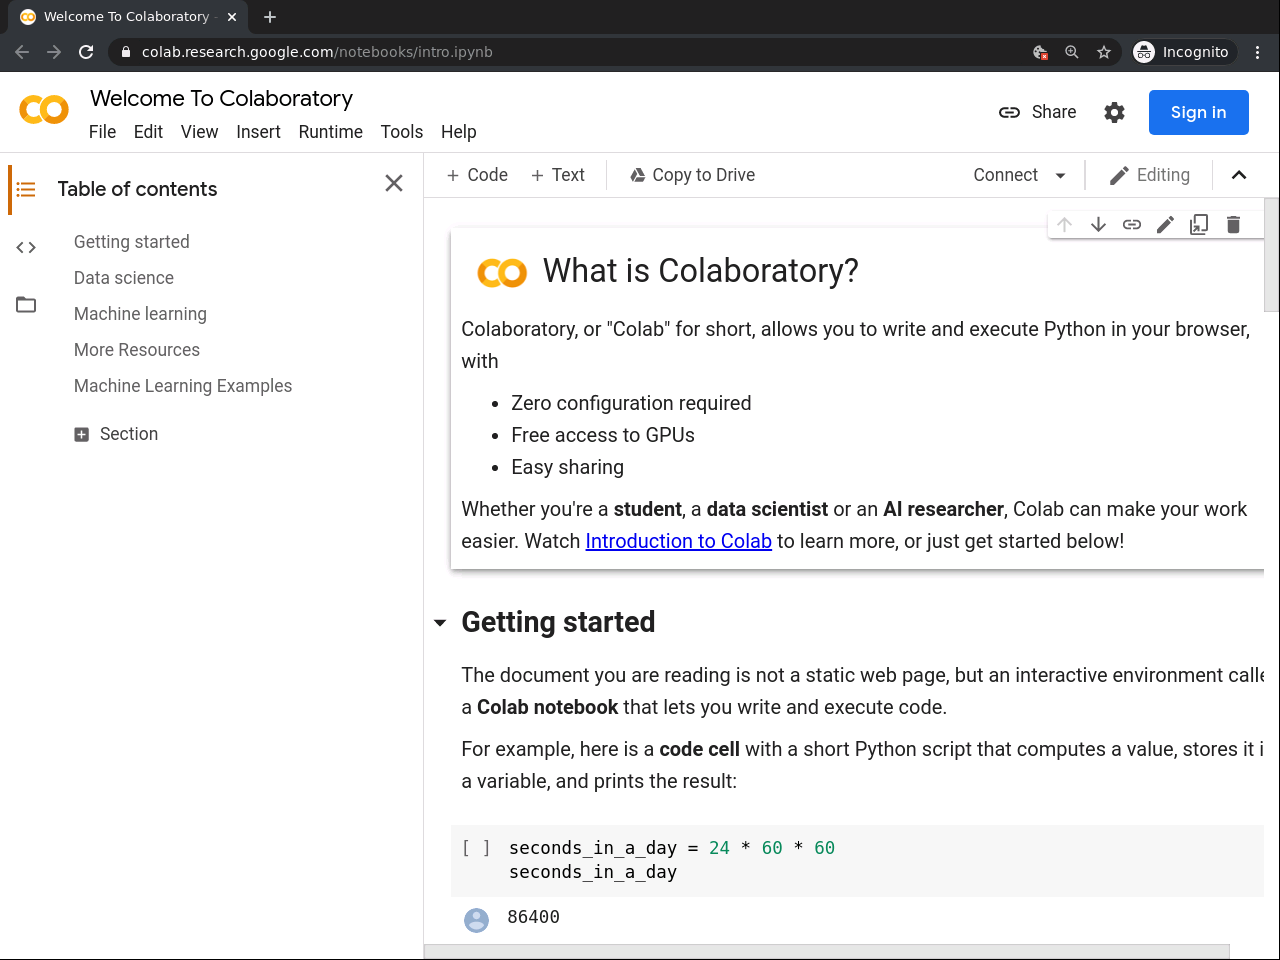Screen dimensions: 1280x960
Task: Click the vertical scrollbar of the notebook
Action: point(1271,256)
